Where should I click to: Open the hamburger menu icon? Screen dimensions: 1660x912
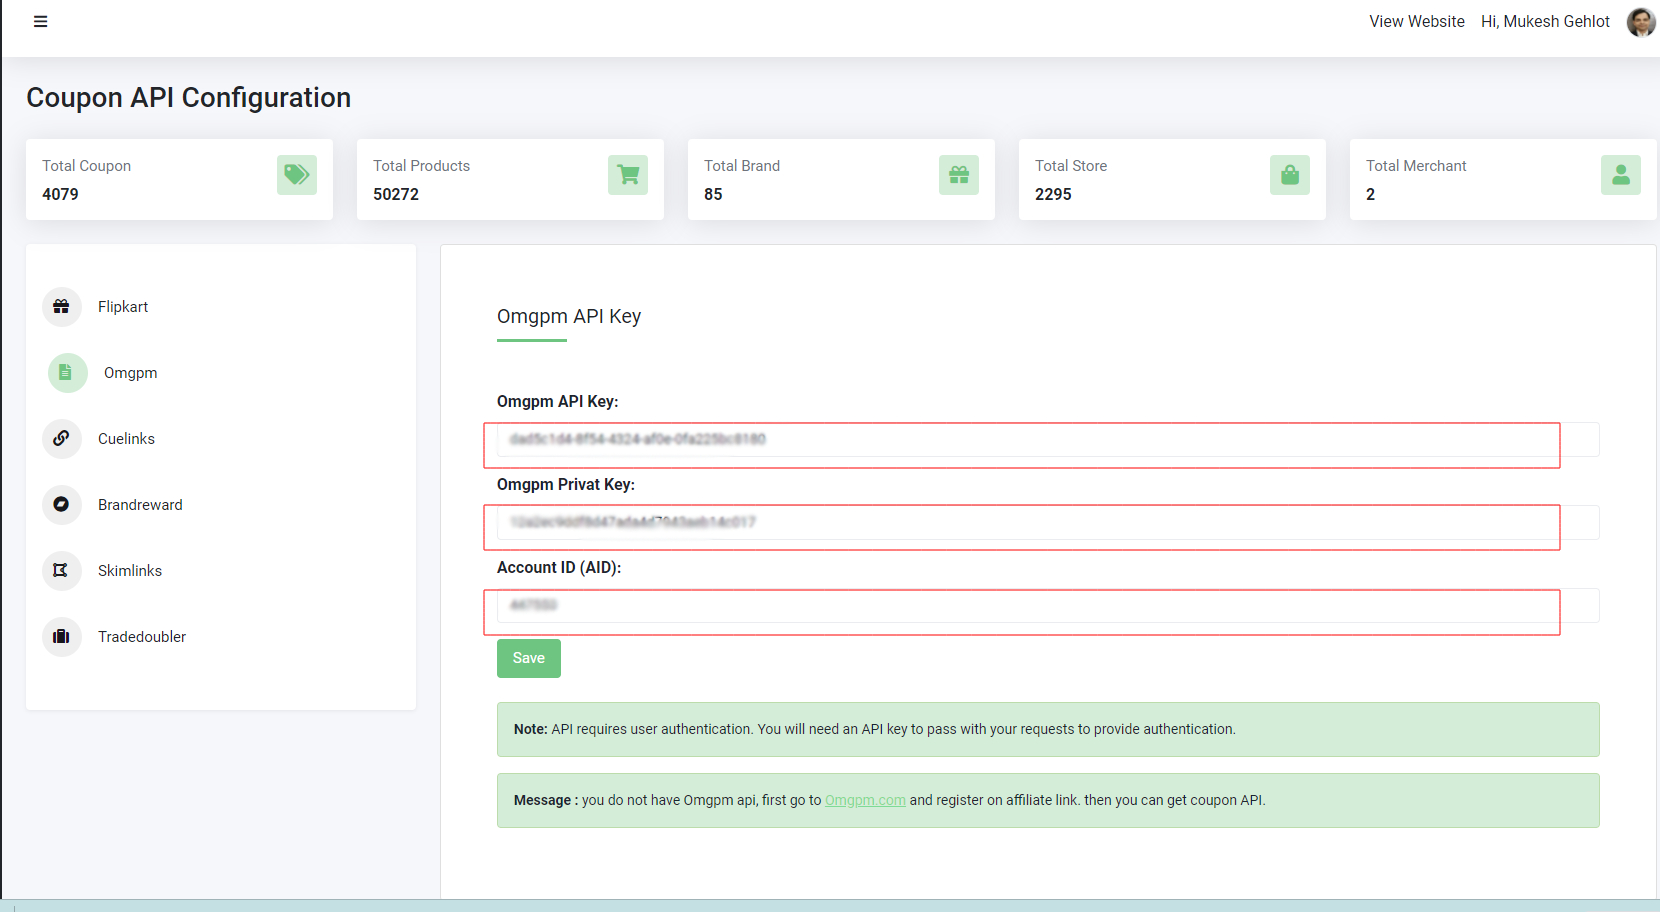pyautogui.click(x=40, y=22)
